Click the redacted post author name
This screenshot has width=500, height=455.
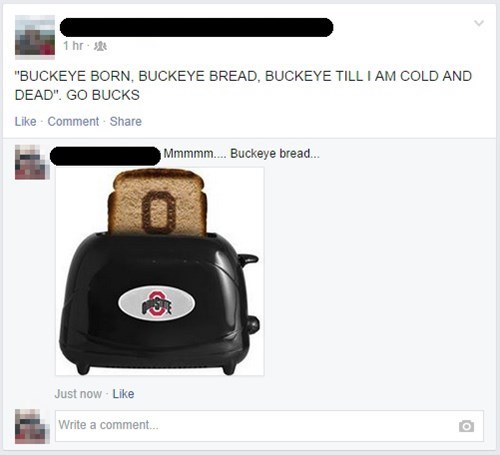click(x=197, y=27)
